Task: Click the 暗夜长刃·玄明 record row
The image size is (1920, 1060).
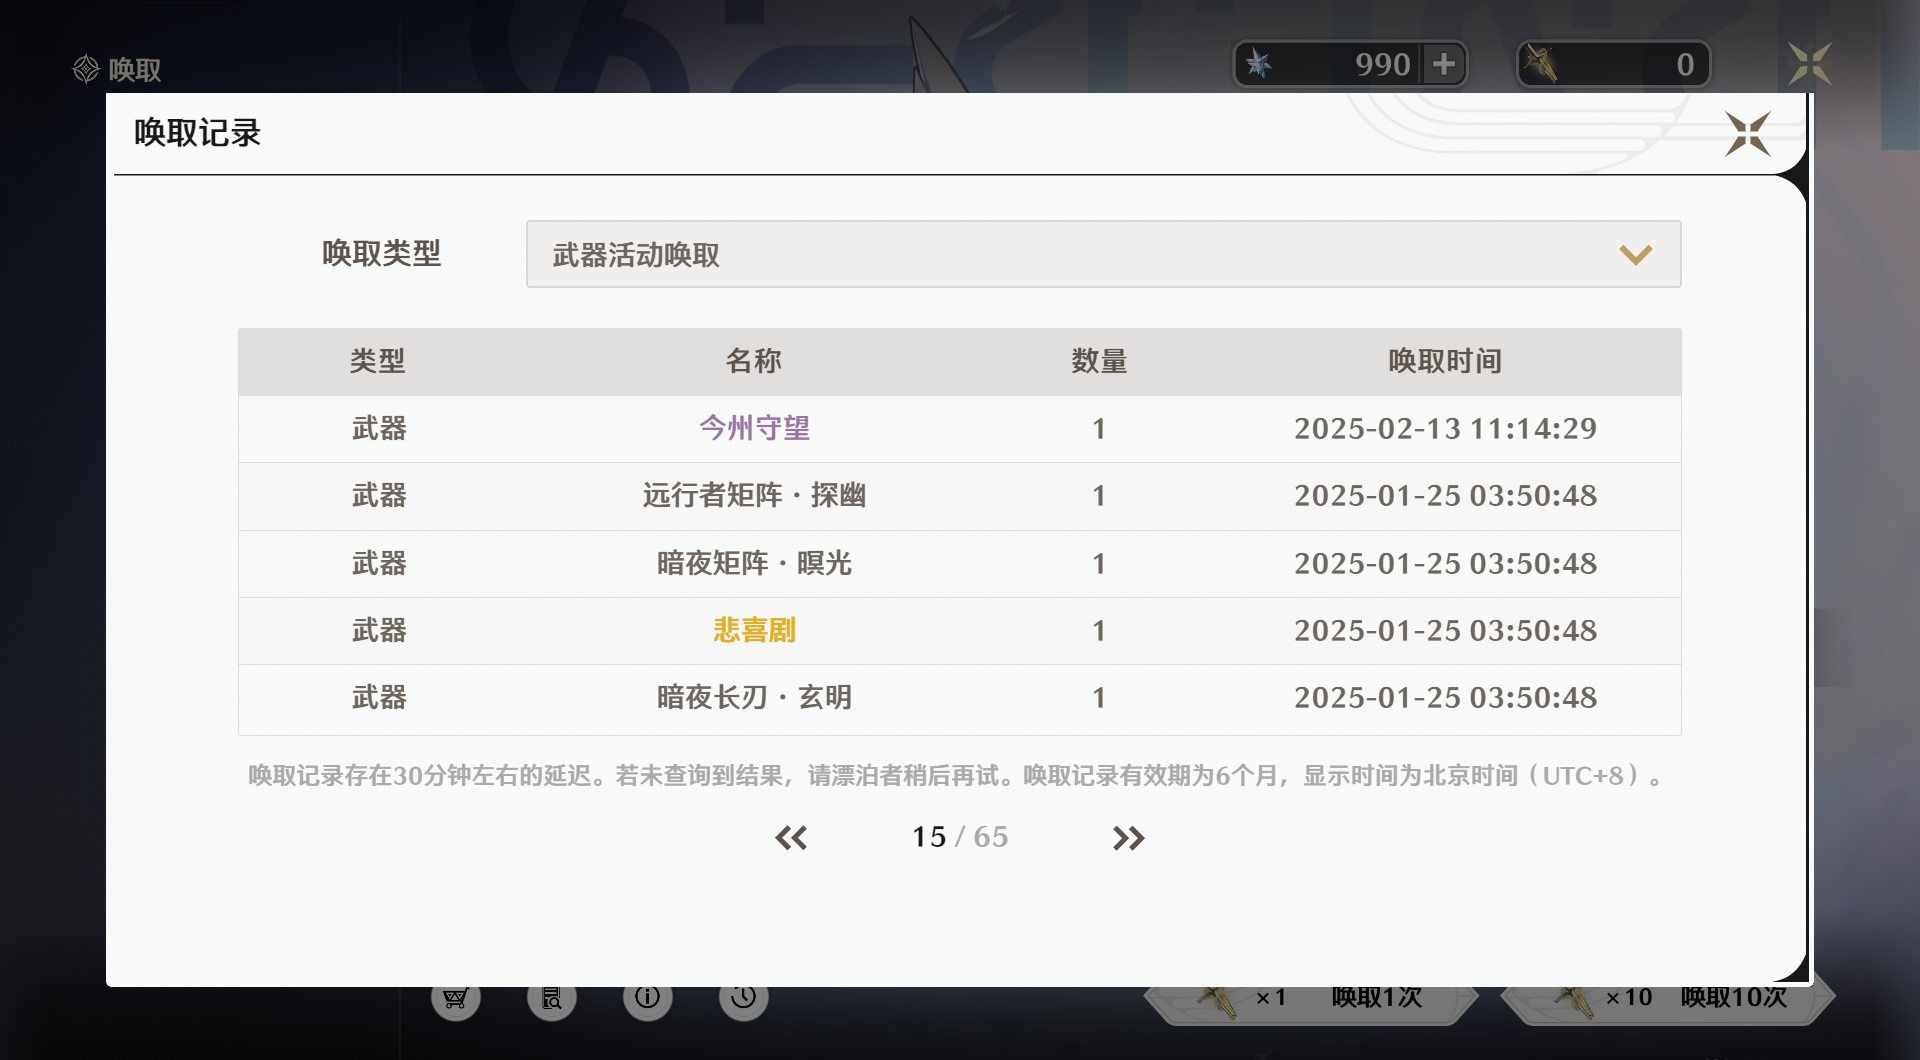Action: [754, 698]
